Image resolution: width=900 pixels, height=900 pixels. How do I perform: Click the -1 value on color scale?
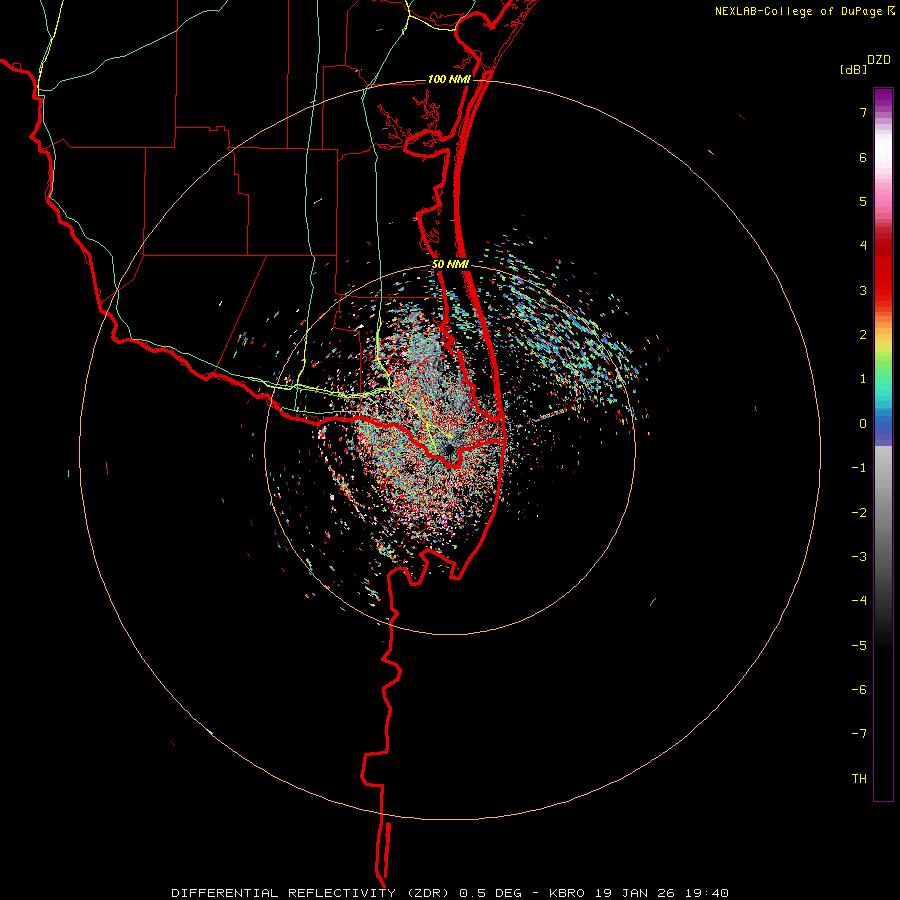[859, 468]
